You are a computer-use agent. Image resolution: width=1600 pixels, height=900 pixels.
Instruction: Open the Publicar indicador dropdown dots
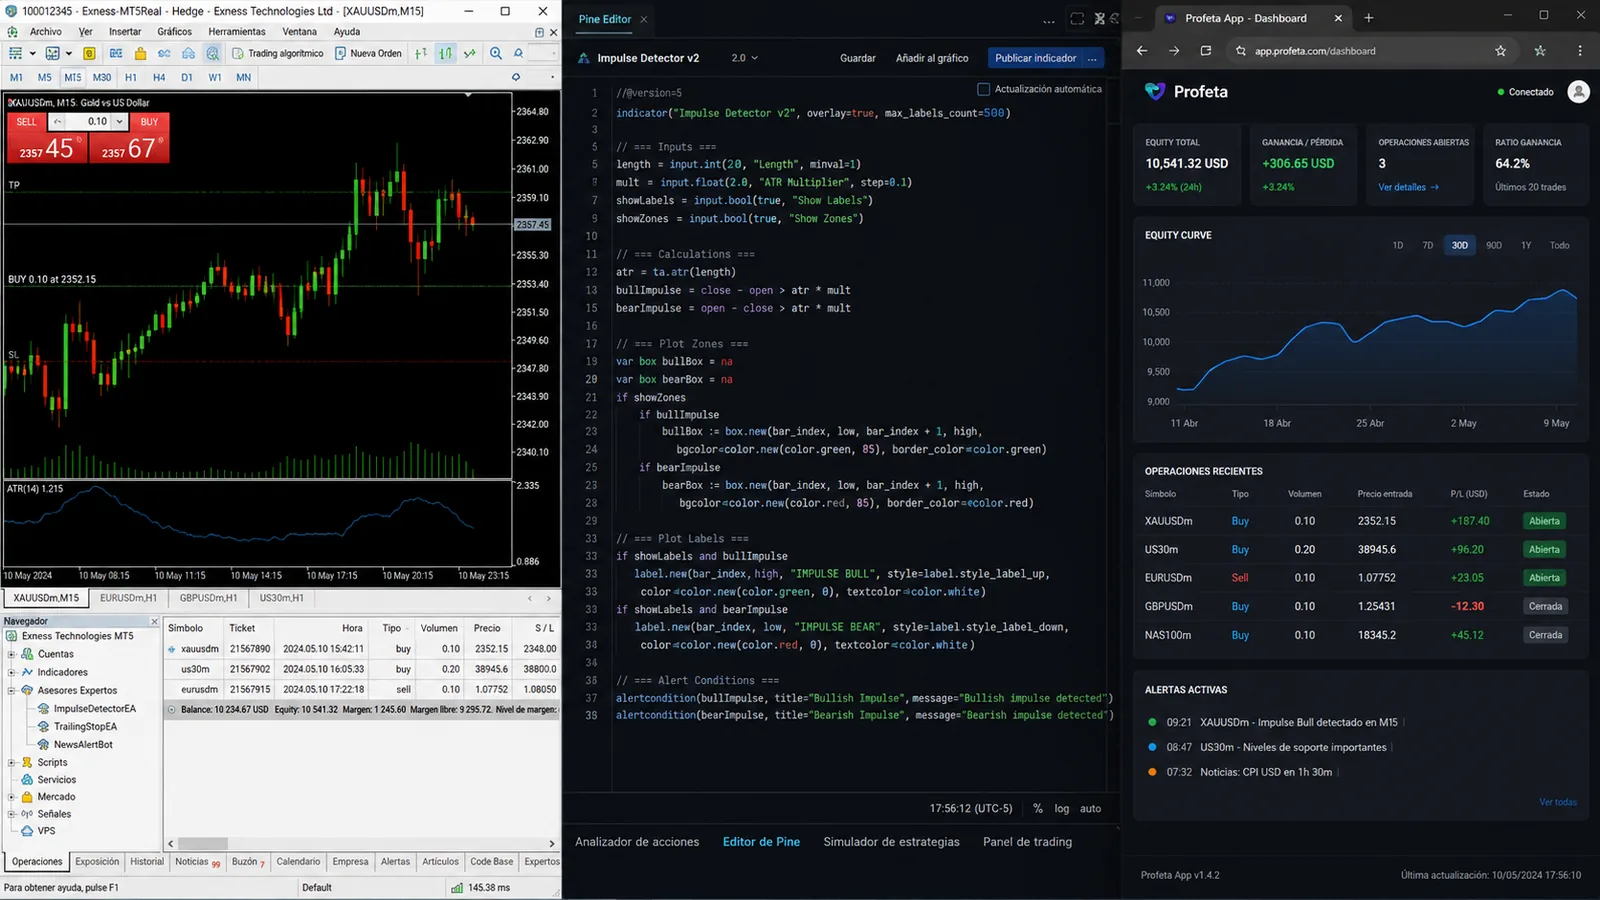click(1092, 58)
